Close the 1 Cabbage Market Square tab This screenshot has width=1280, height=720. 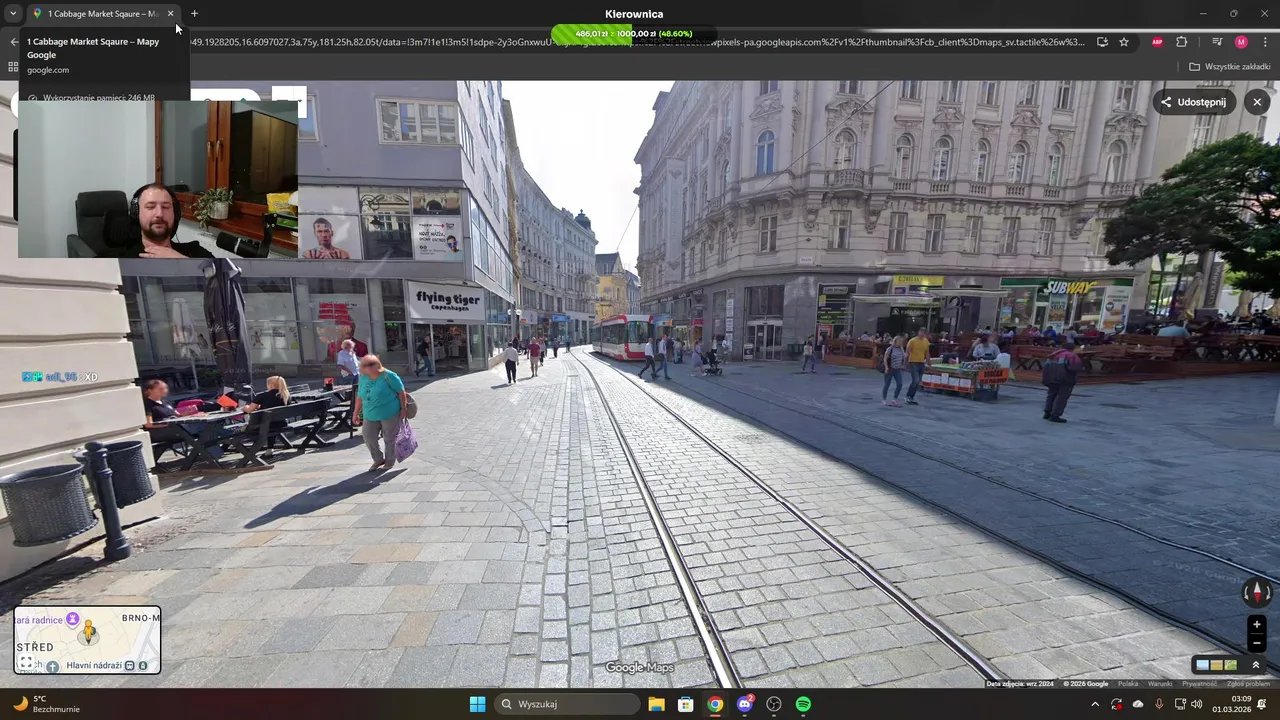click(x=170, y=14)
